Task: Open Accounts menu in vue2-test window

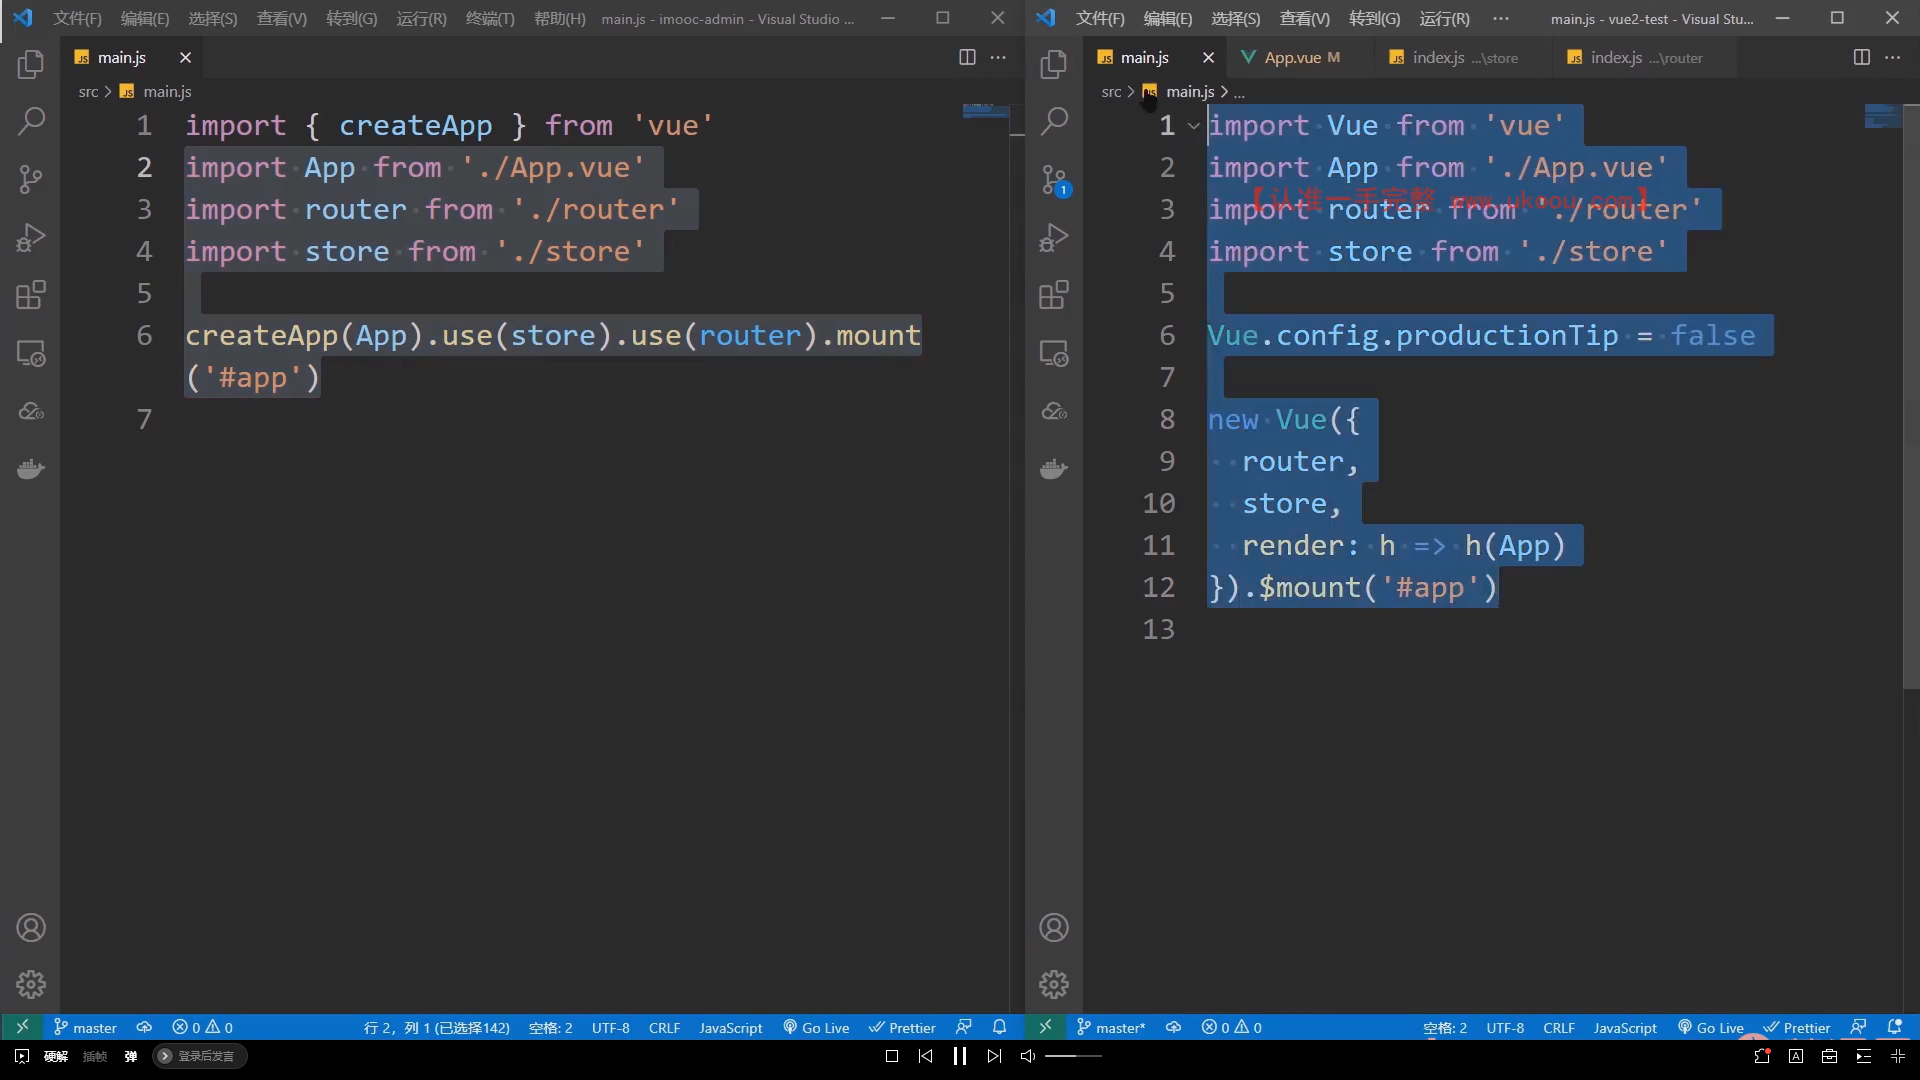Action: tap(1054, 928)
